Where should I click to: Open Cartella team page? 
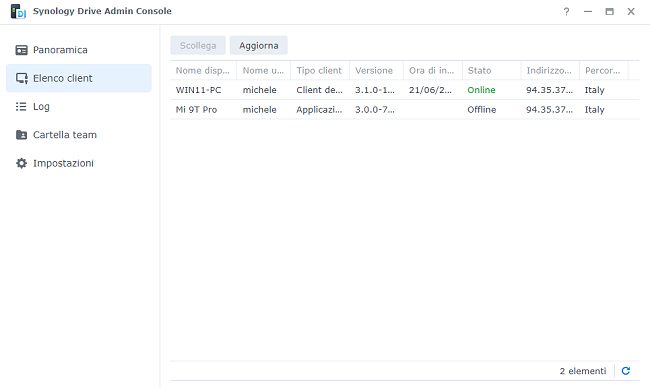click(79, 135)
